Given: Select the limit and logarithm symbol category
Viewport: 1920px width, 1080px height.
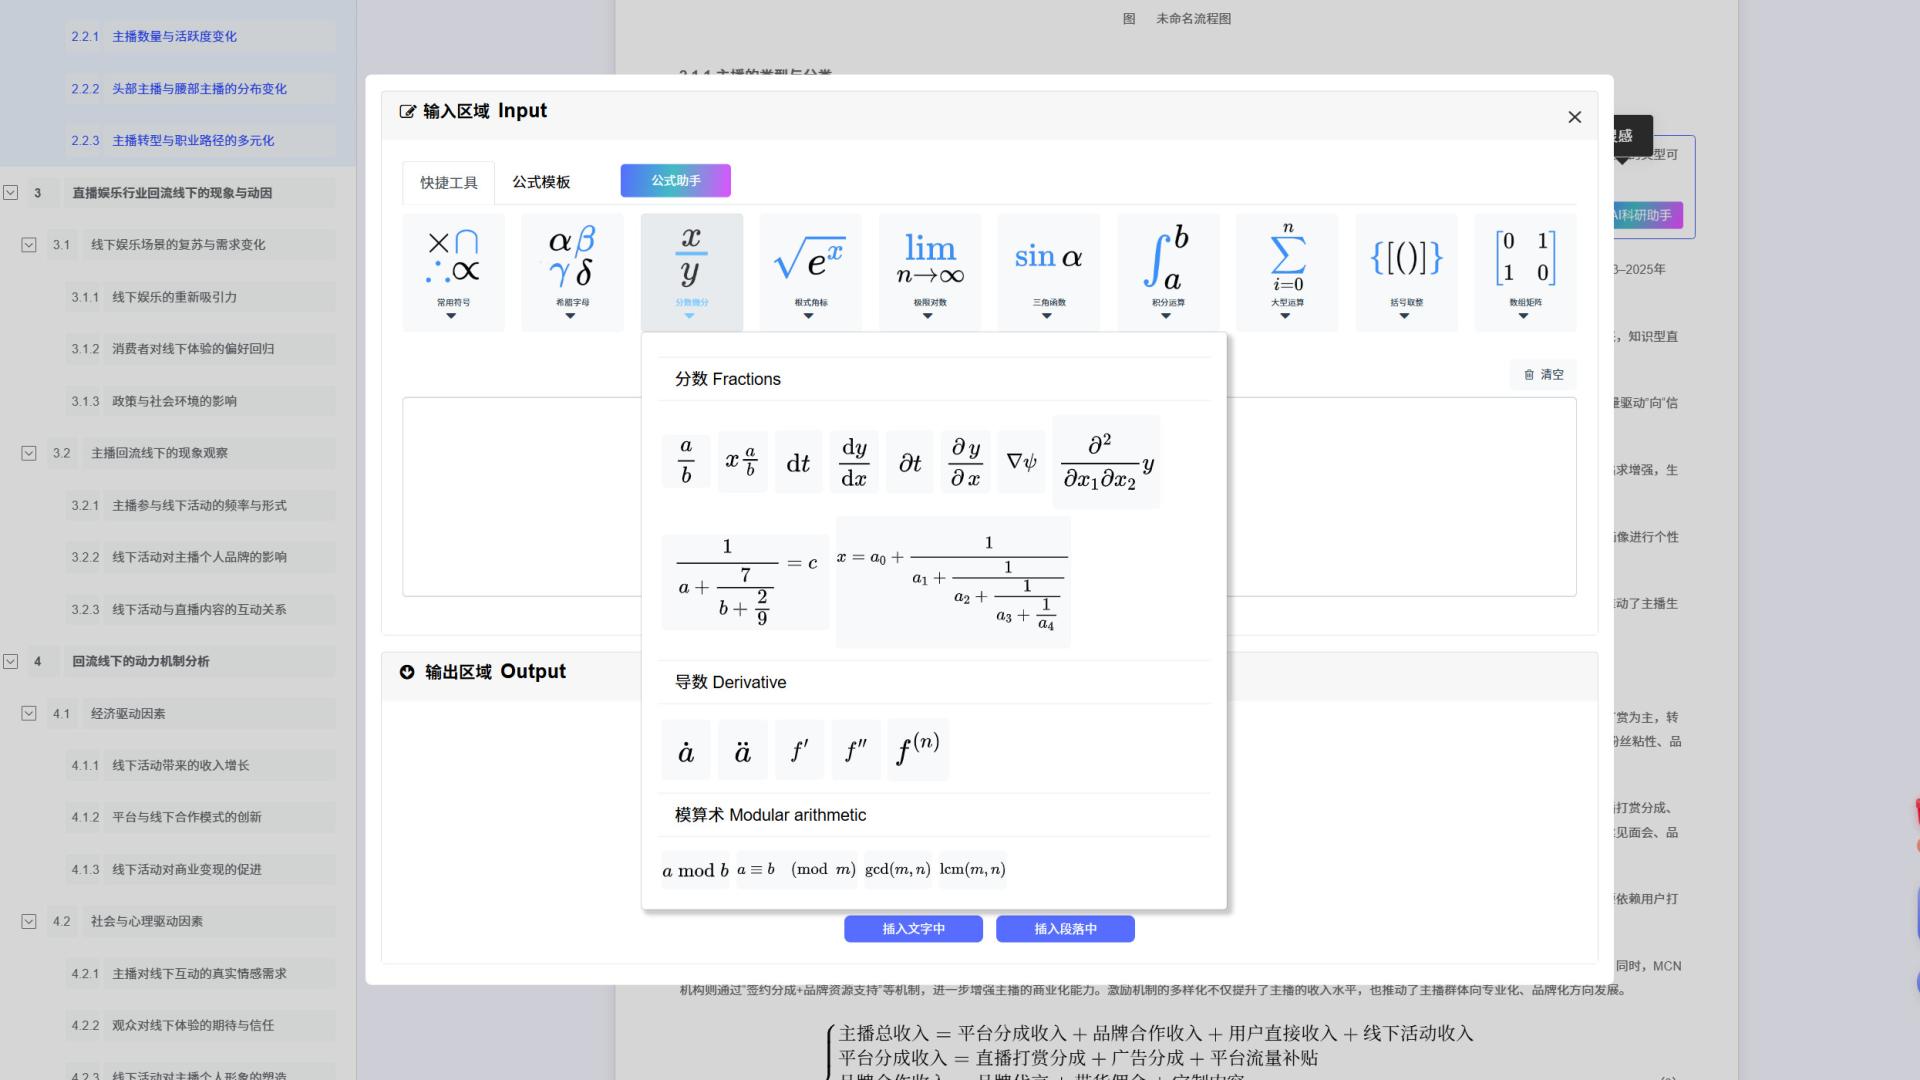Looking at the screenshot, I should tap(928, 262).
